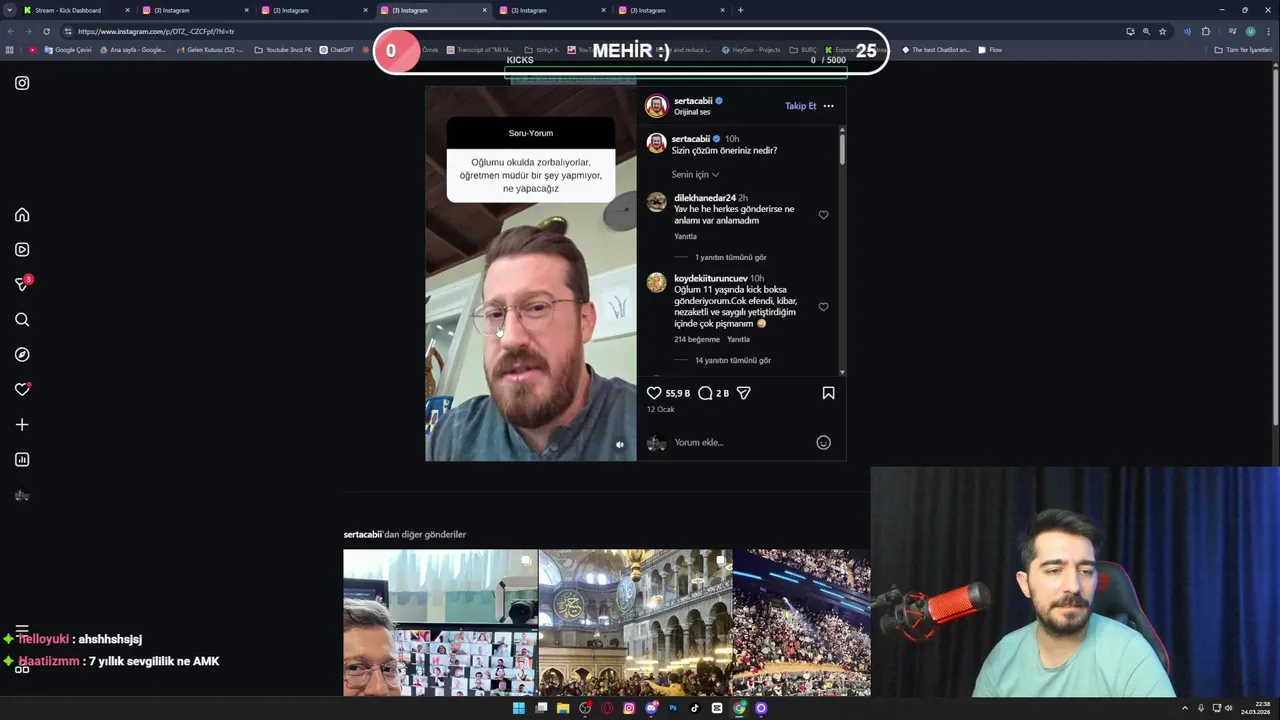Image resolution: width=1280 pixels, height=720 pixels.
Task: Open File Explorer from the taskbar
Action: pyautogui.click(x=563, y=708)
